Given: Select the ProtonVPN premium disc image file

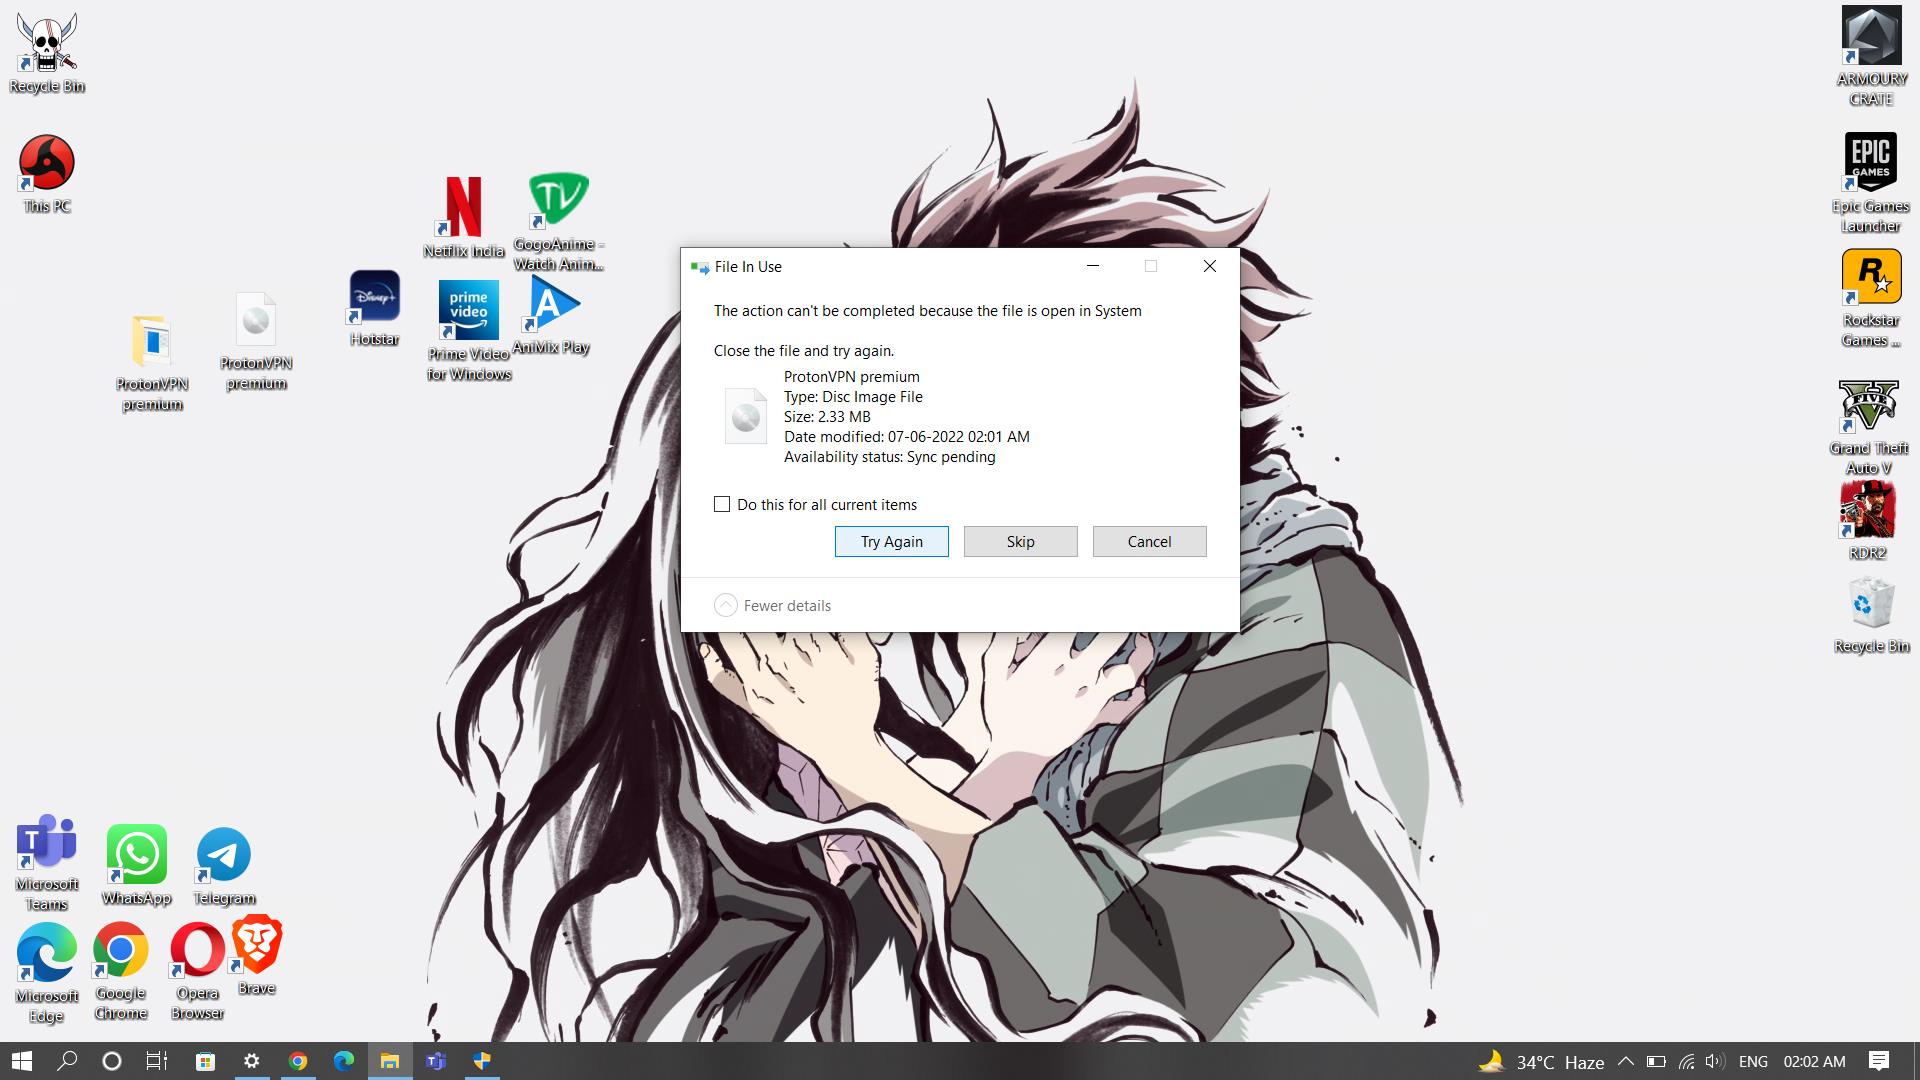Looking at the screenshot, I should point(256,322).
